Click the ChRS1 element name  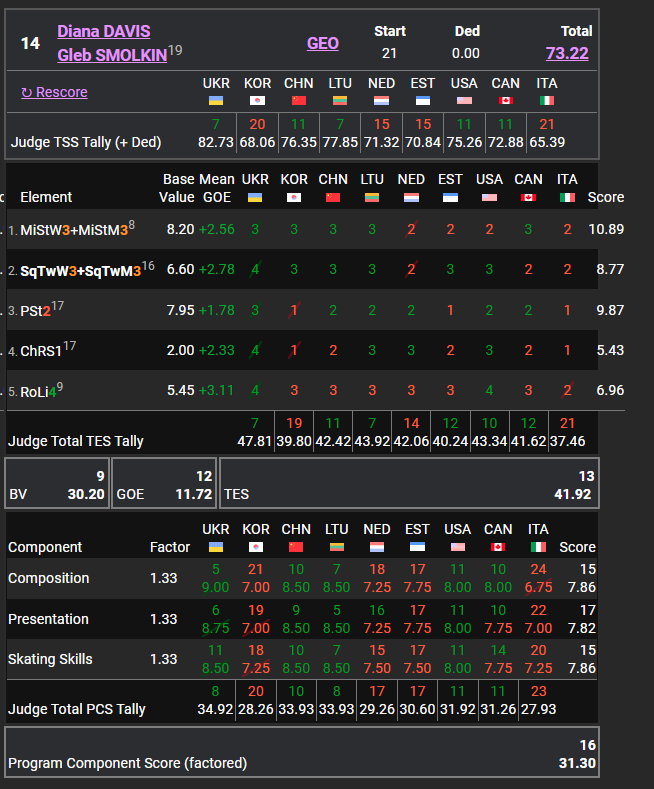[40, 351]
